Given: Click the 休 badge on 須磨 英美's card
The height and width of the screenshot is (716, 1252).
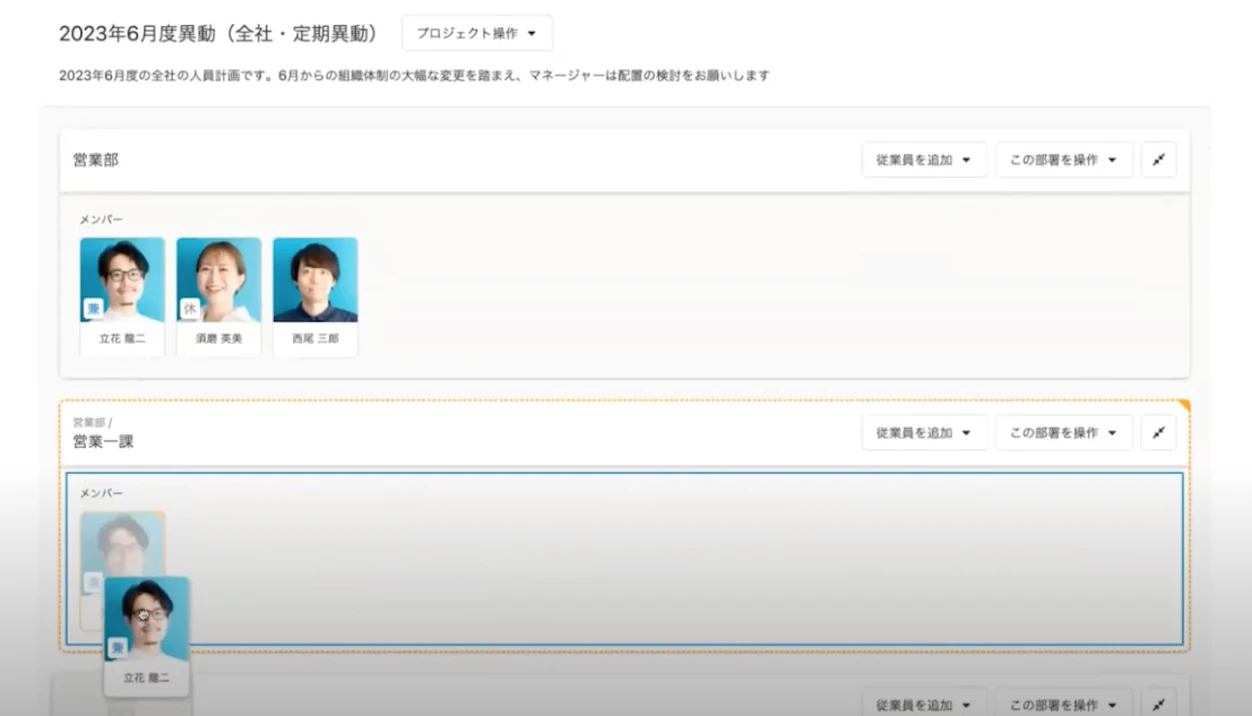Looking at the screenshot, I should (x=190, y=310).
